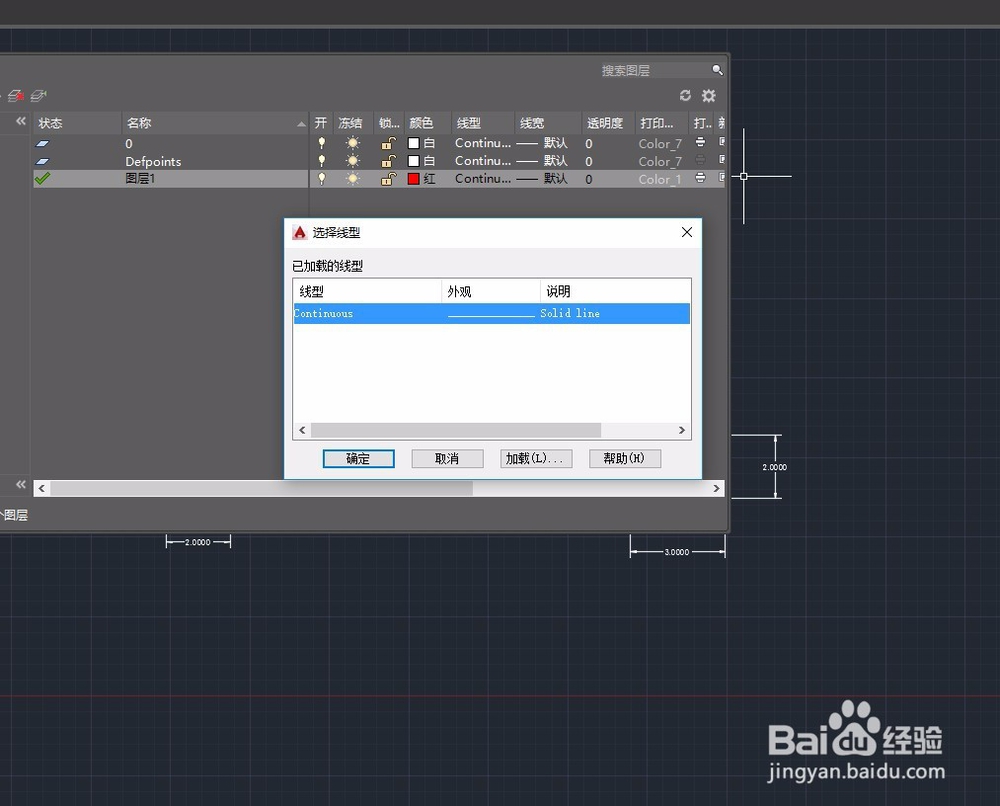The height and width of the screenshot is (806, 1000).
Task: Click the 透明度 column header
Action: (x=609, y=123)
